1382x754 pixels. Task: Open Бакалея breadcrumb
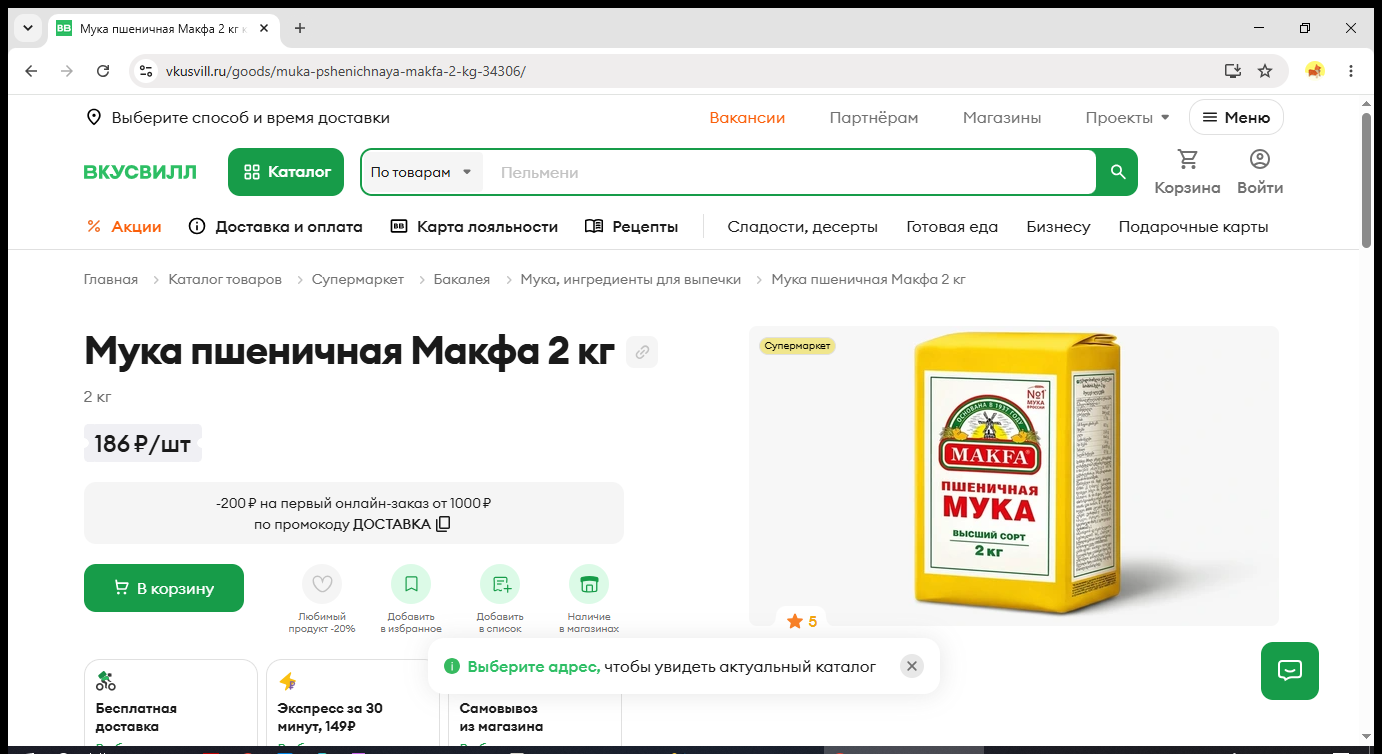(462, 280)
